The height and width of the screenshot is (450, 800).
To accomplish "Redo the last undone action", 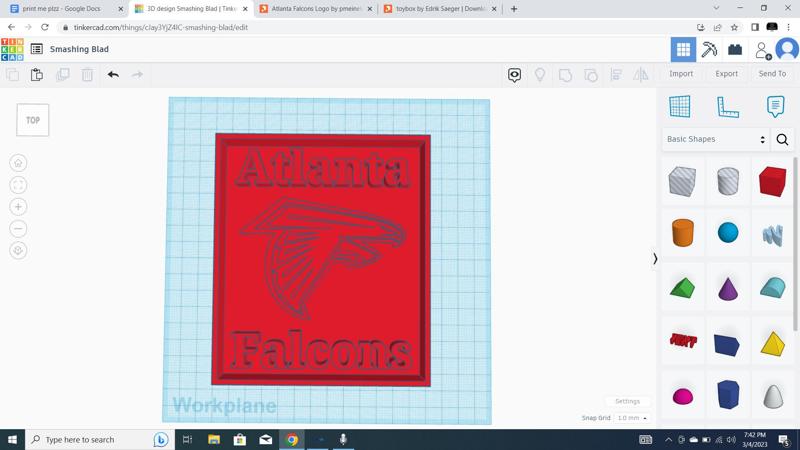I will pos(137,74).
